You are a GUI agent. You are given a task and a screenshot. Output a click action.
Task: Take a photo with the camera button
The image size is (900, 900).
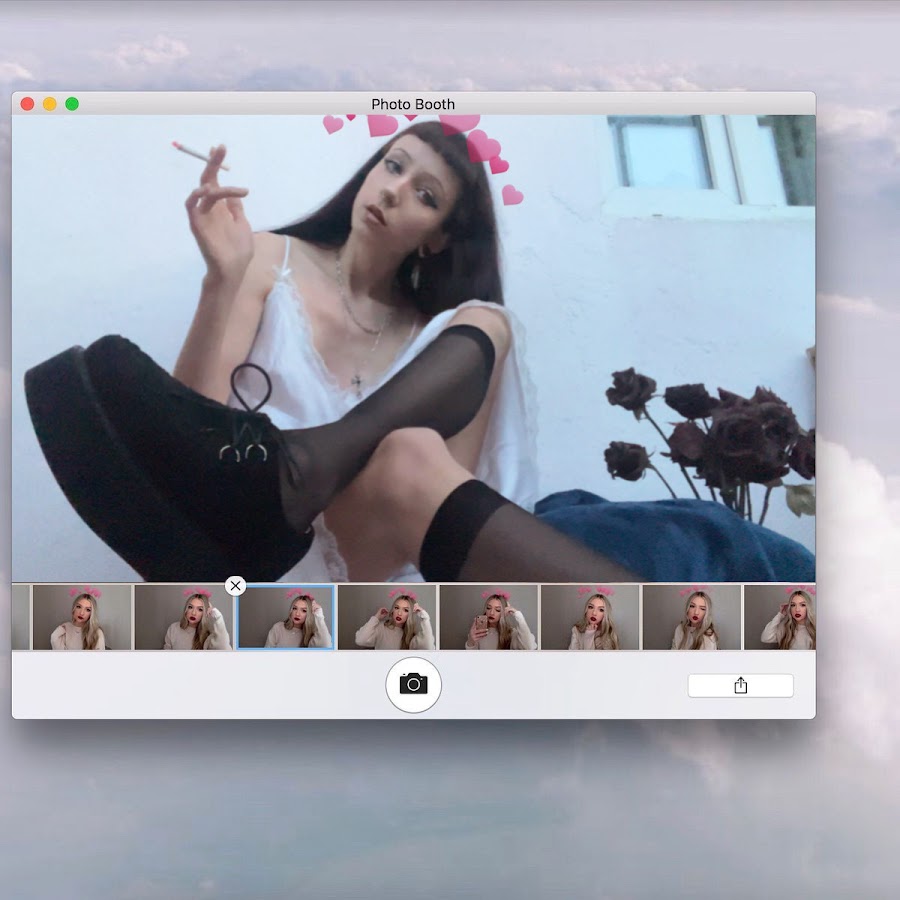coord(413,685)
